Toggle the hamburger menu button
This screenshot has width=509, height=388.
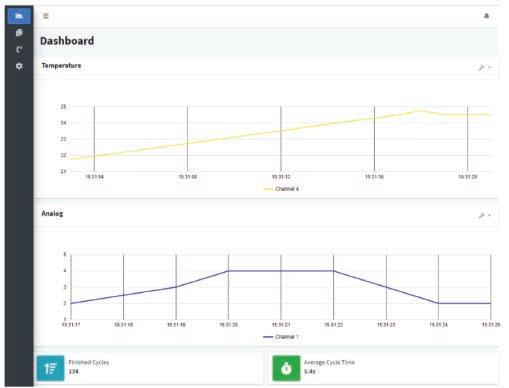[46, 16]
